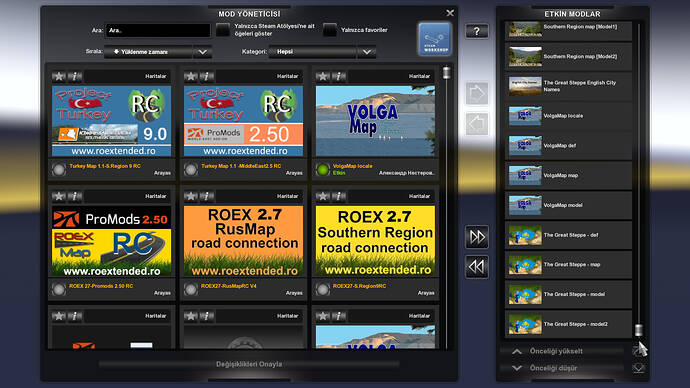Favorite Turkey Map 1.1-S.Region 9 RC star
Viewport: 690px width, 388px height.
tap(59, 76)
